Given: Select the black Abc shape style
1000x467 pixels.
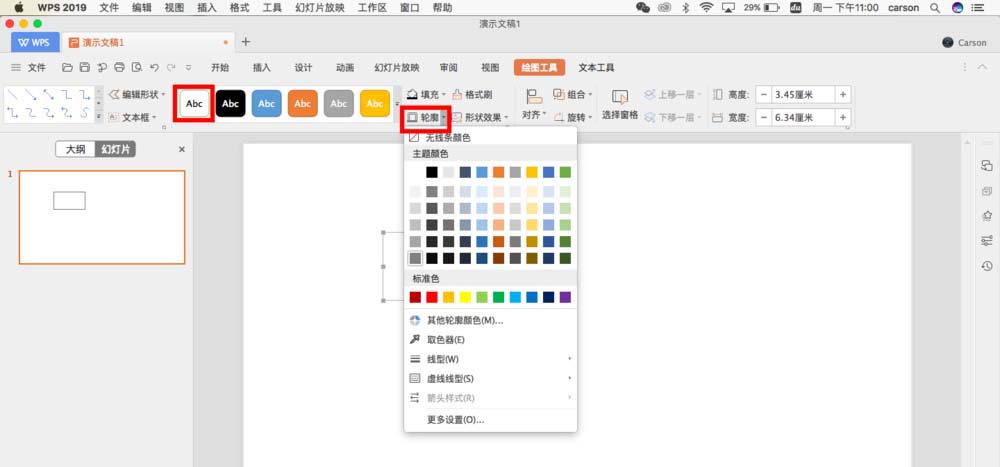Looking at the screenshot, I should coord(230,103).
